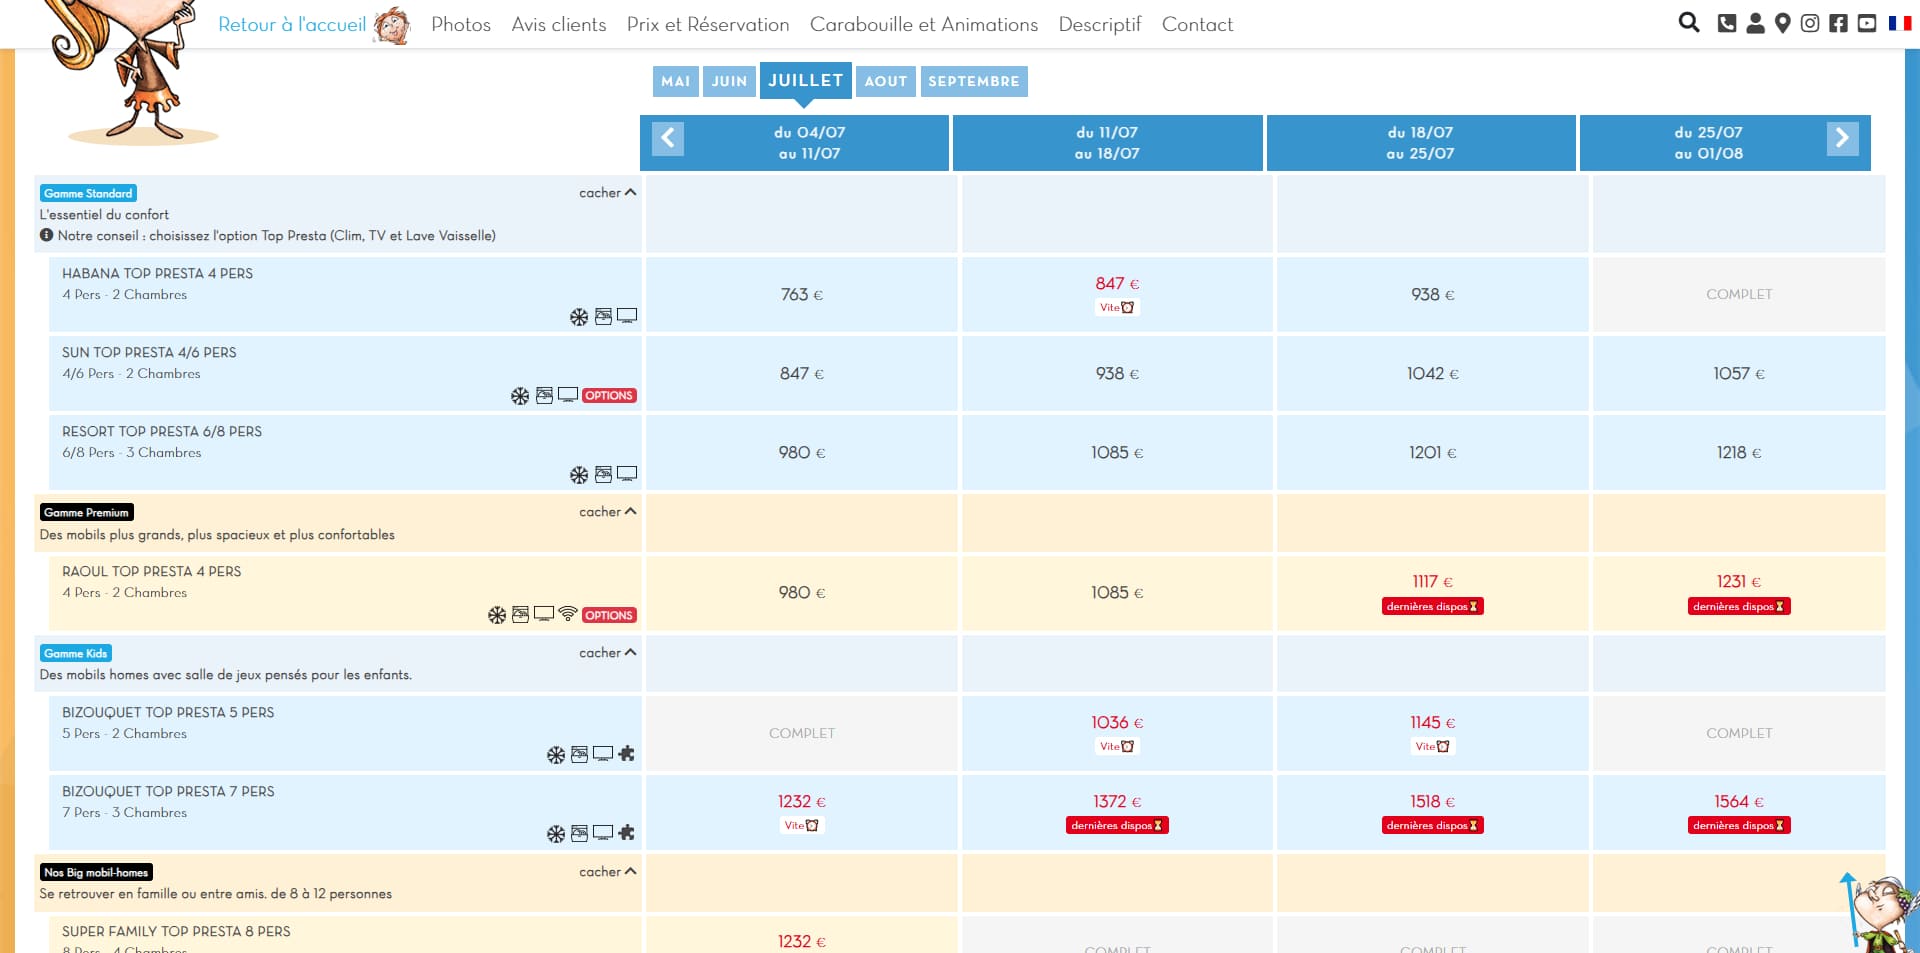
Task: Click the phone icon in header
Action: click(1727, 23)
